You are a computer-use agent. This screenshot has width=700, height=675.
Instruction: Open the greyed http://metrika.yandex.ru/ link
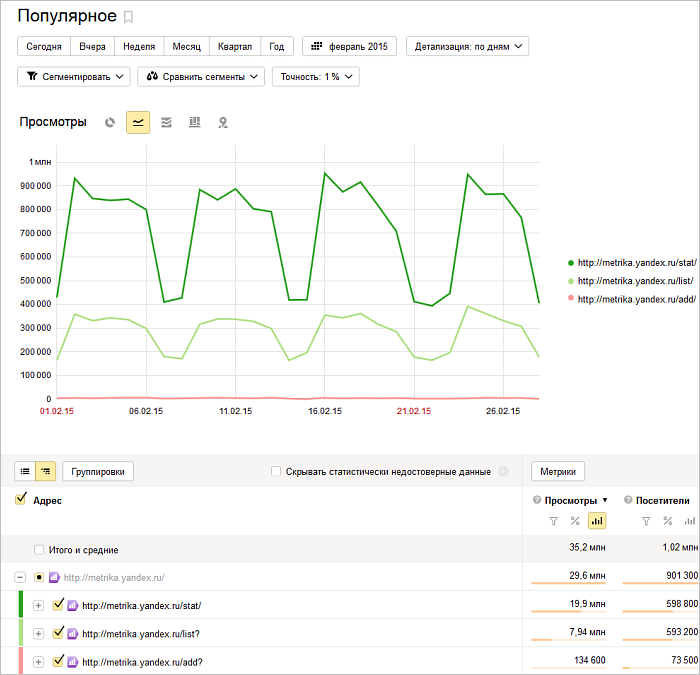coord(114,578)
